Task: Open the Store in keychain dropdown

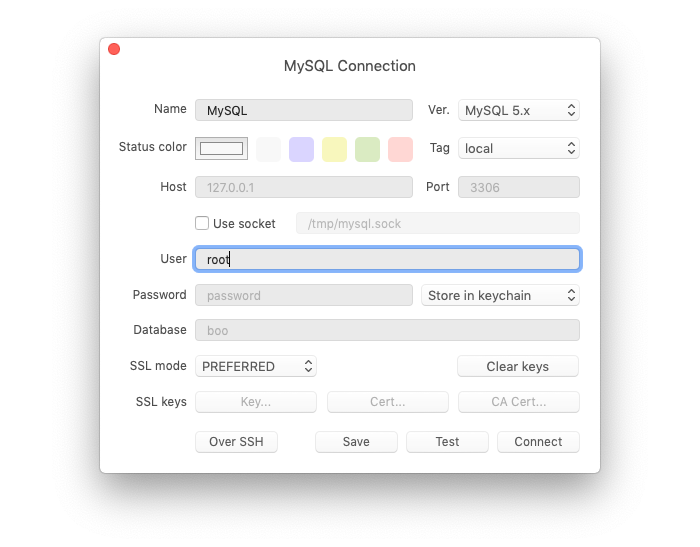Action: [x=500, y=295]
